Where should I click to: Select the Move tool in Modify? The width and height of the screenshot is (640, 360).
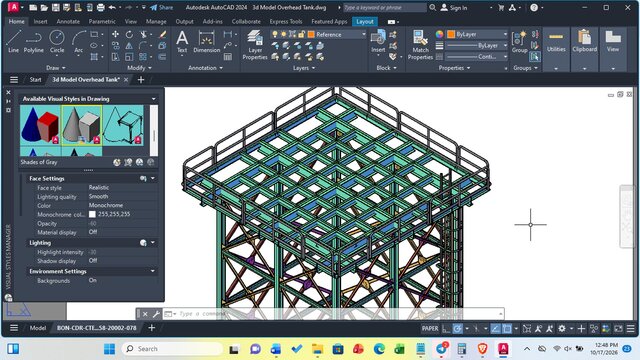[116, 34]
